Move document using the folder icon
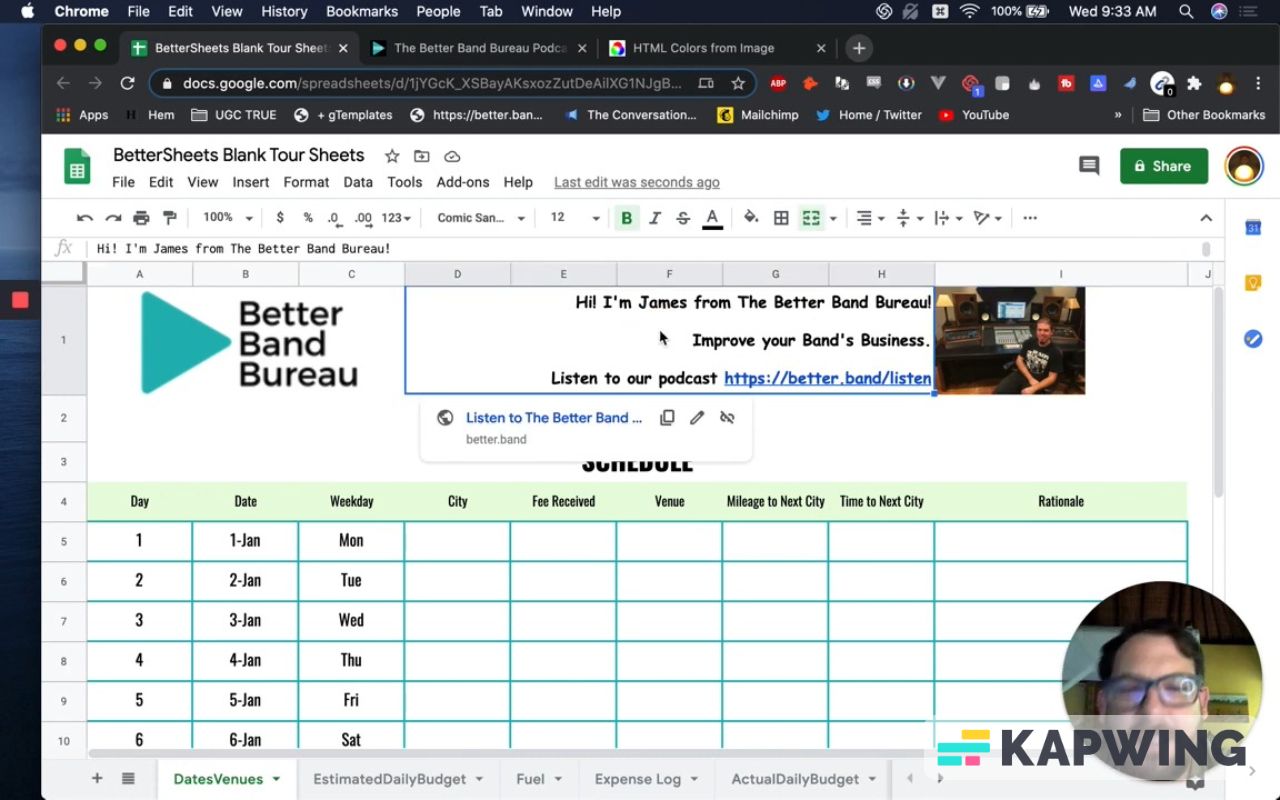This screenshot has height=800, width=1280. 422,156
